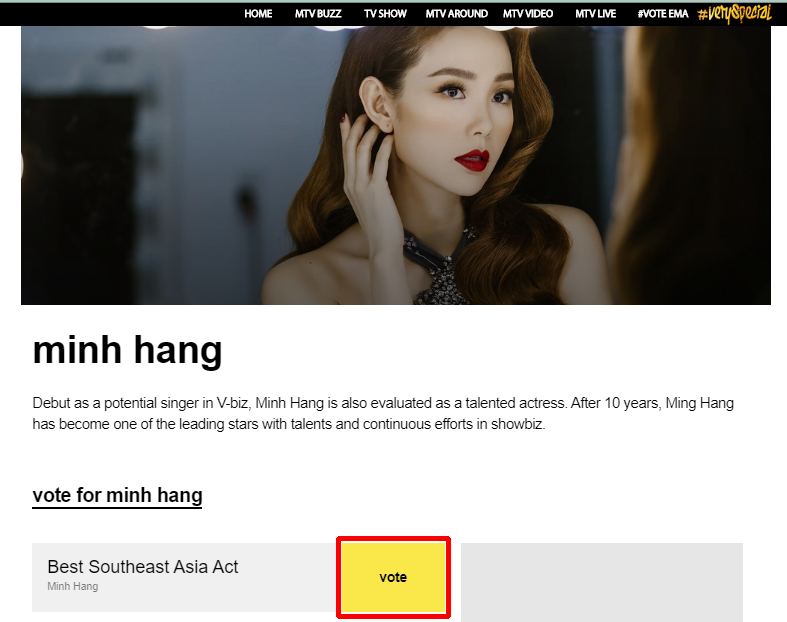Click the #verySpecial logo
The height and width of the screenshot is (622, 787).
[734, 14]
